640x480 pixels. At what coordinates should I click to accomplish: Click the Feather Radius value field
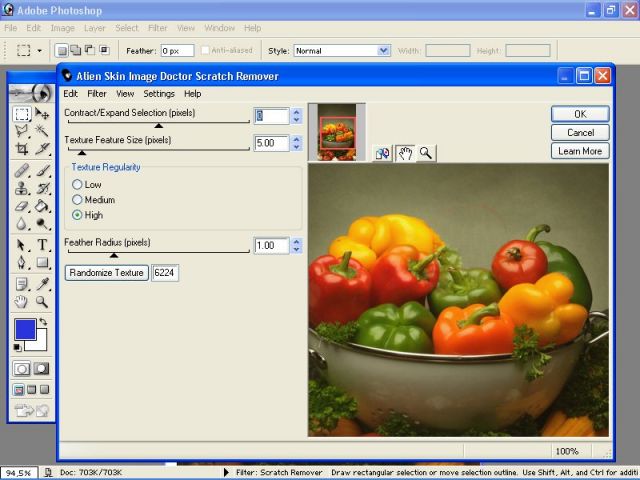point(271,246)
